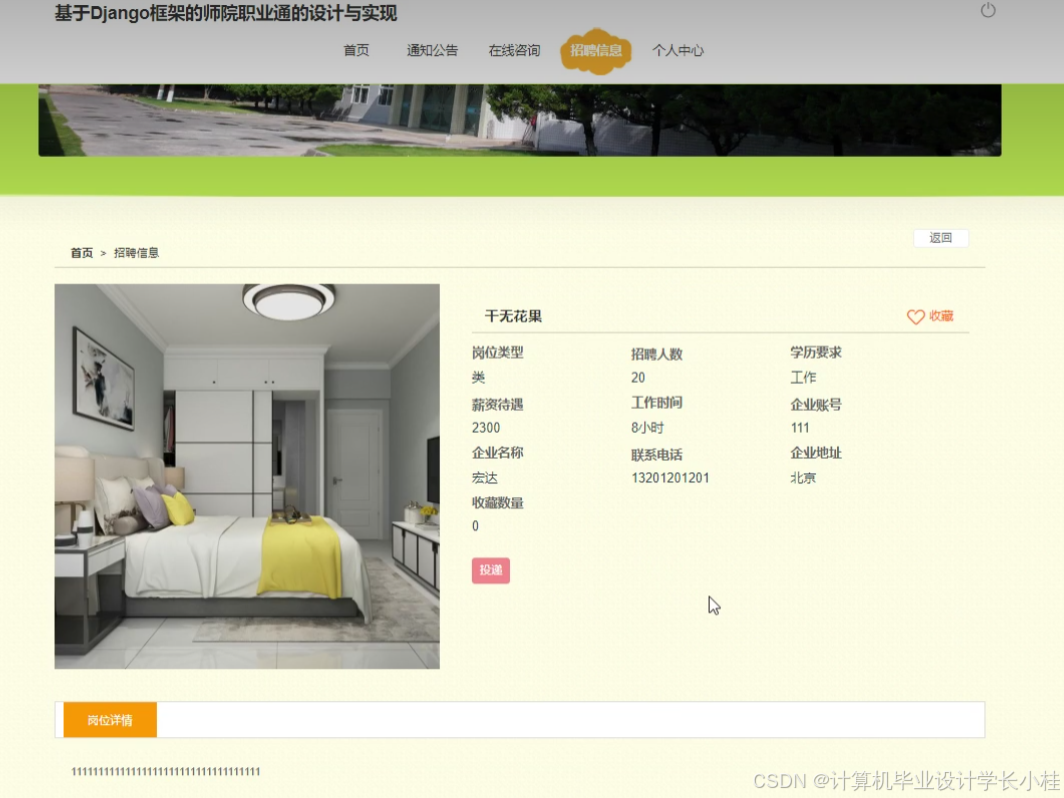Click the salary value 2300
Screen dimensions: 1064x798
coord(486,428)
